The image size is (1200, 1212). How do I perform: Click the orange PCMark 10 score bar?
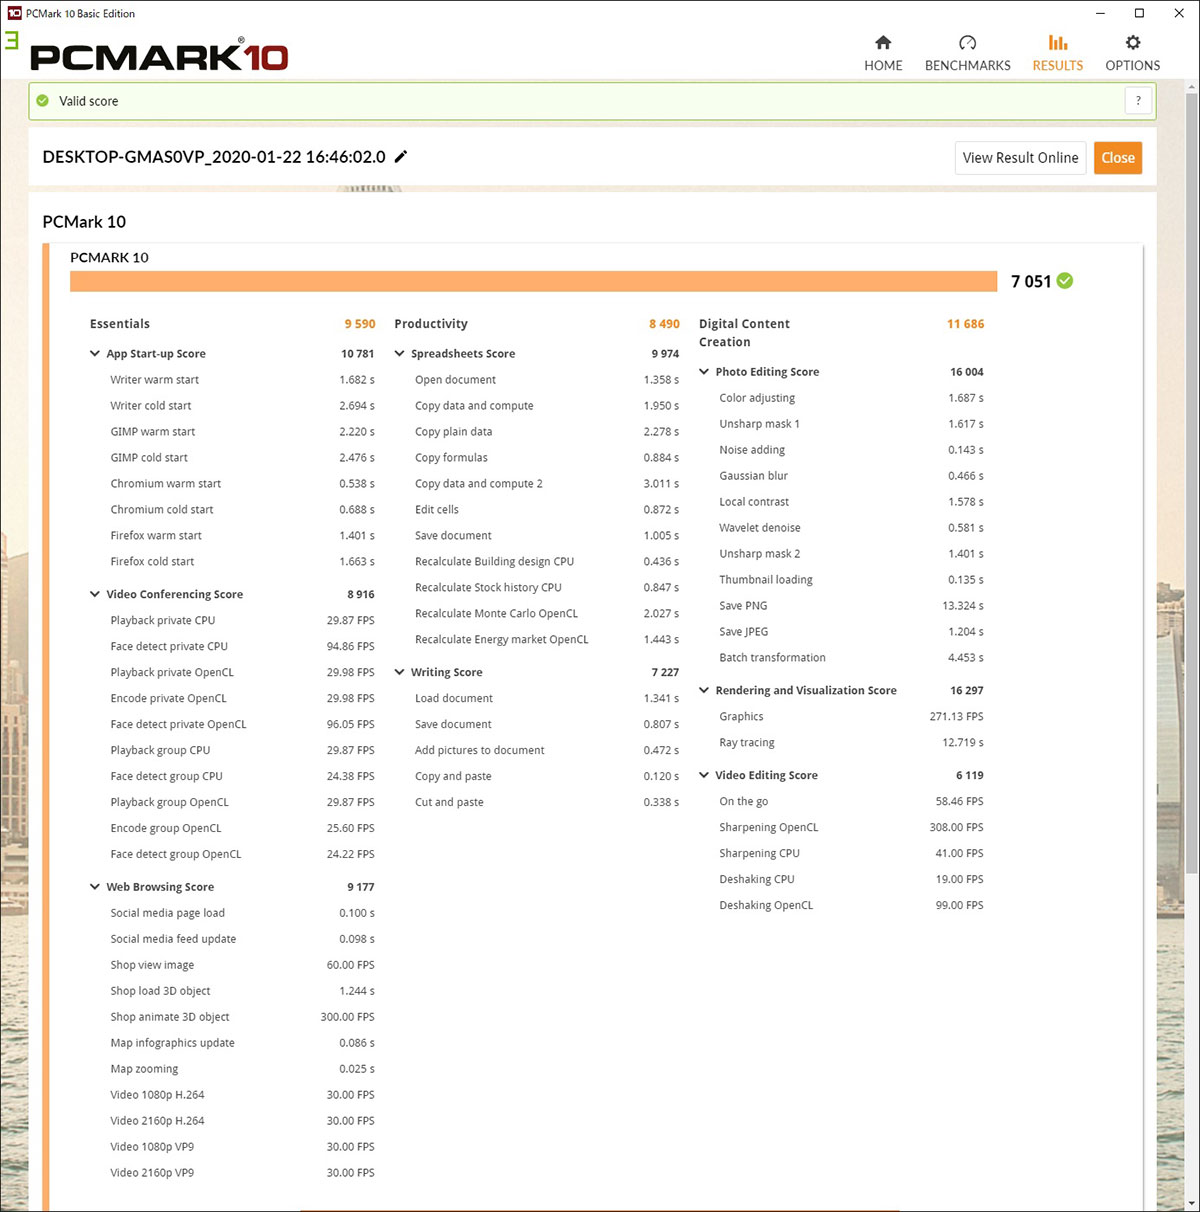[533, 281]
